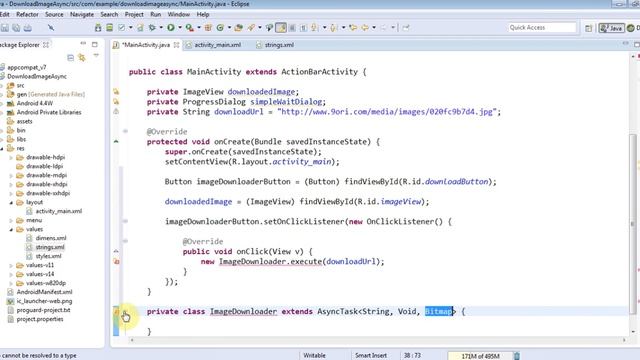Toggle code fold at setOnClickListener line
This screenshot has width=640, height=360.
pos(125,221)
